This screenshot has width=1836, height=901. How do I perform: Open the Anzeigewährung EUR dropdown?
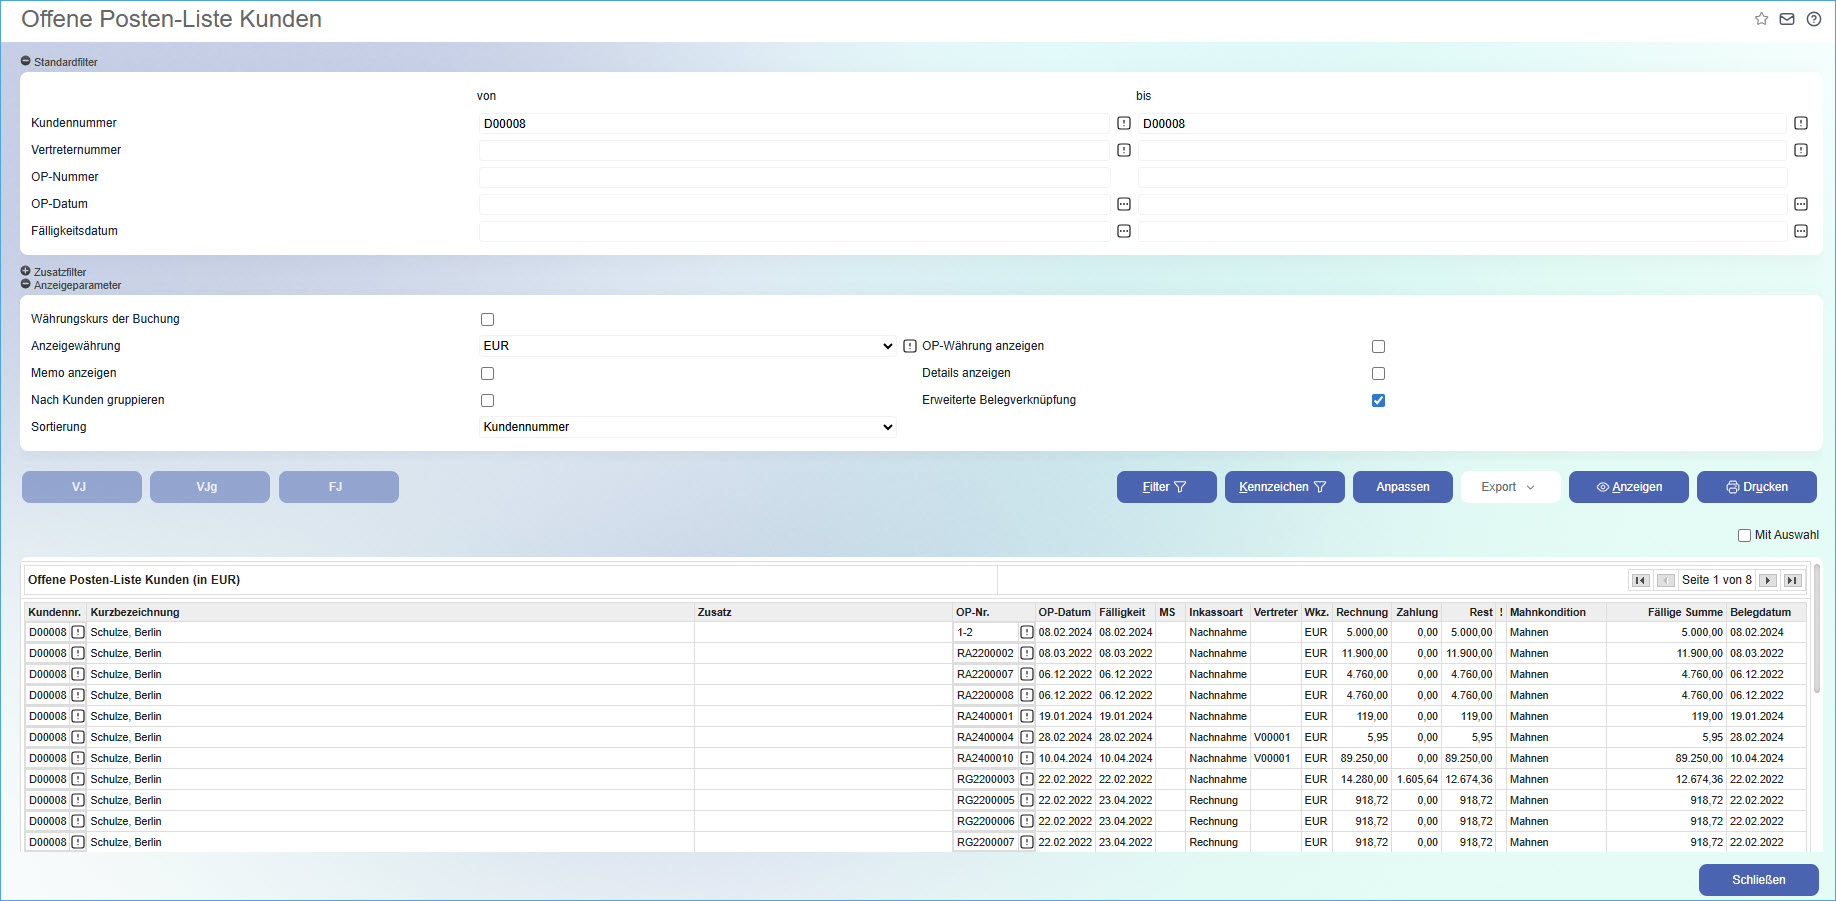pyautogui.click(x=687, y=346)
